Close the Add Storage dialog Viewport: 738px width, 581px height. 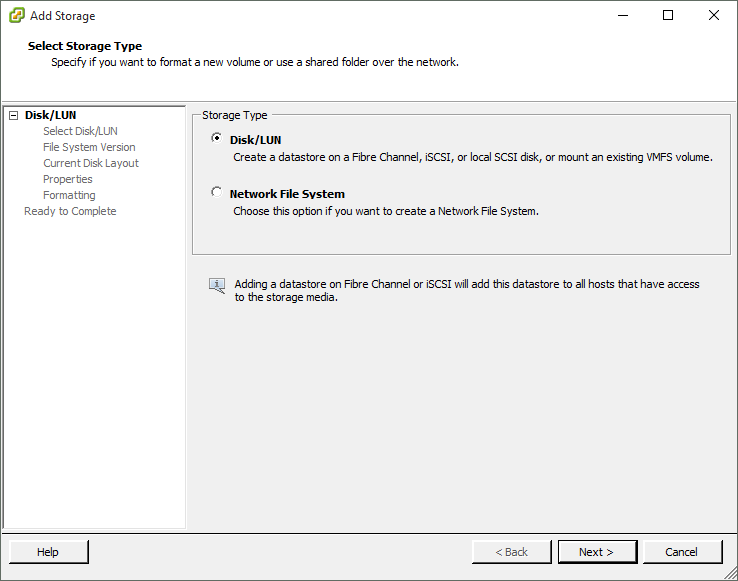[713, 16]
